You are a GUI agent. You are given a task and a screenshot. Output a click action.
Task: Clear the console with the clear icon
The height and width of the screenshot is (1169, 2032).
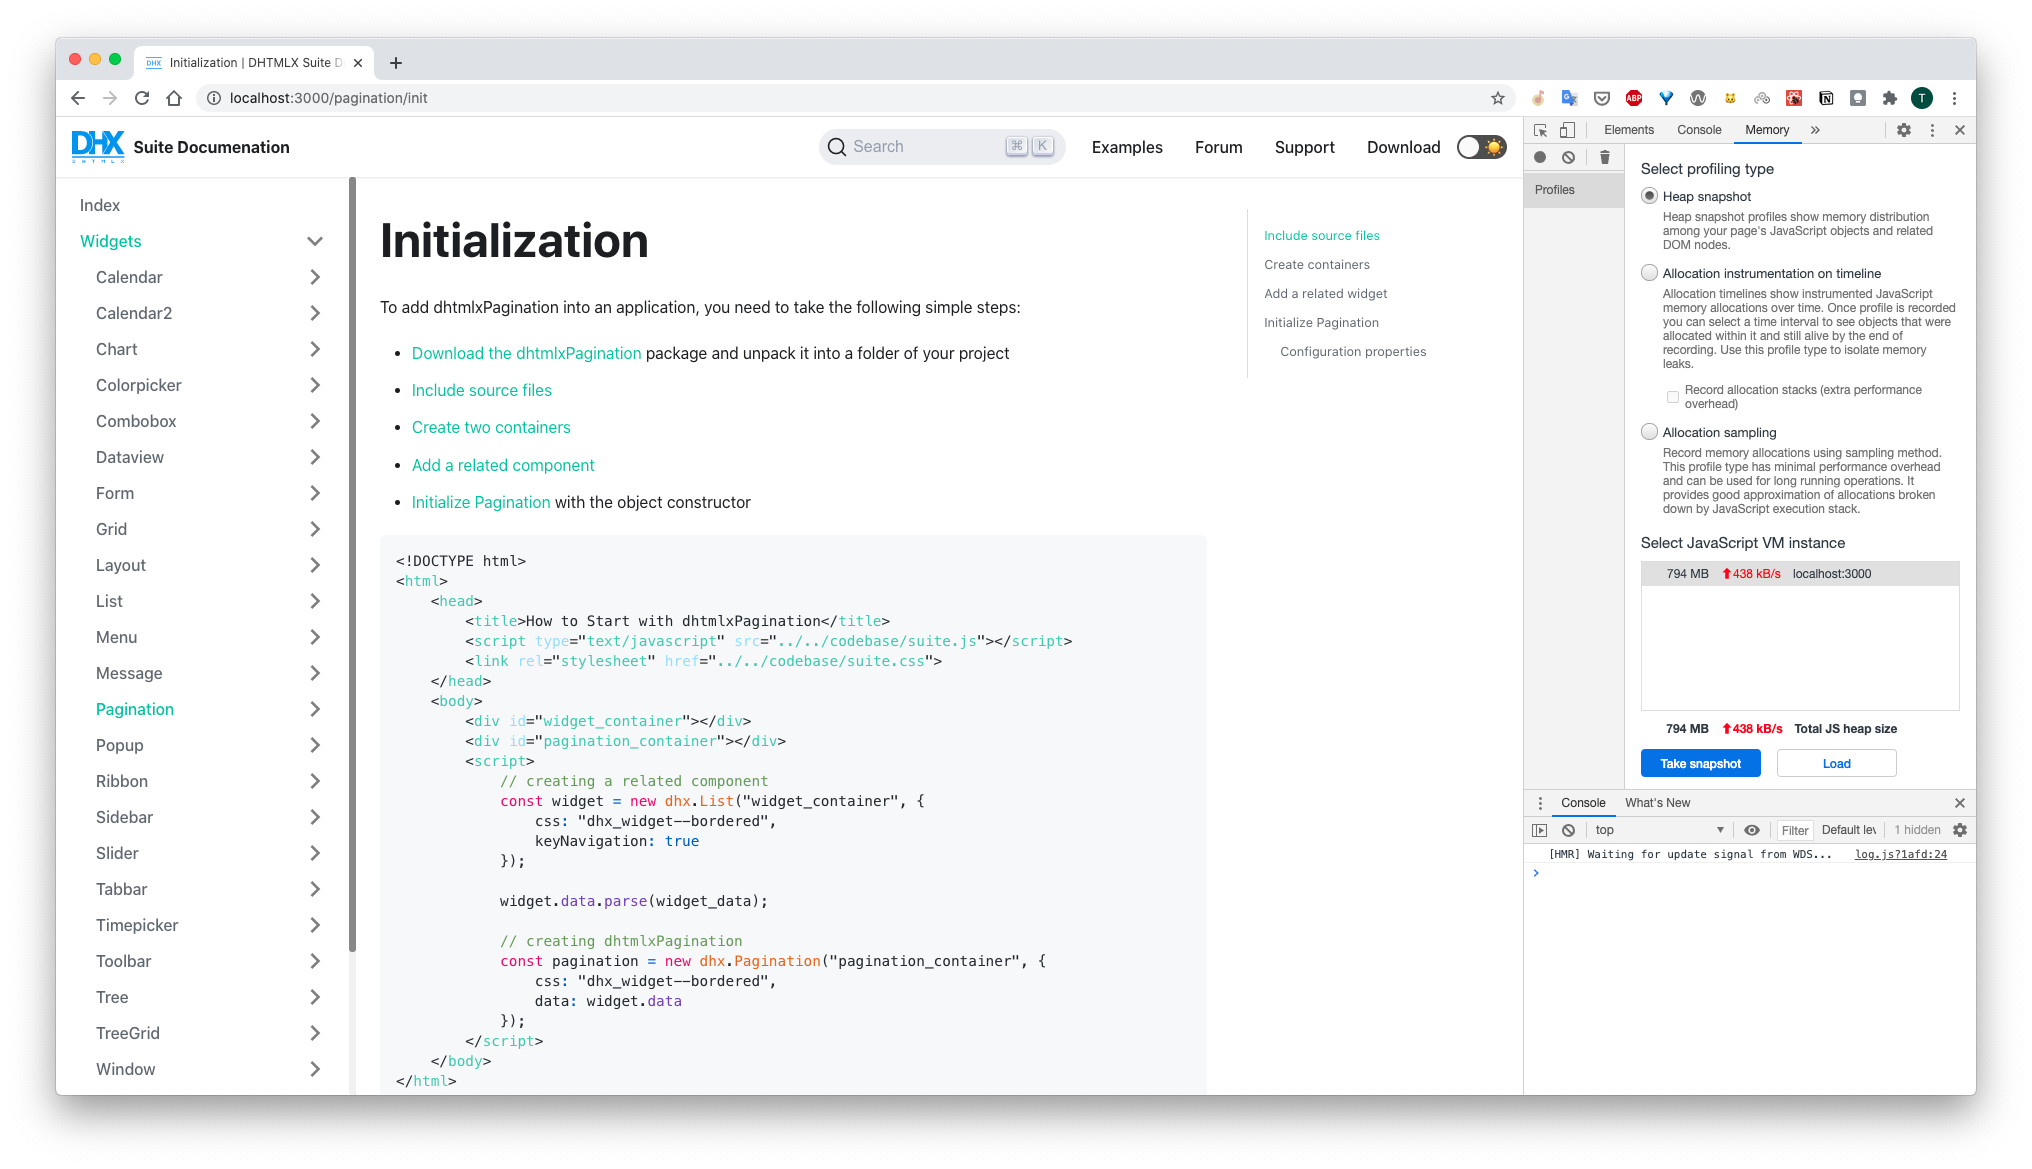(x=1568, y=830)
